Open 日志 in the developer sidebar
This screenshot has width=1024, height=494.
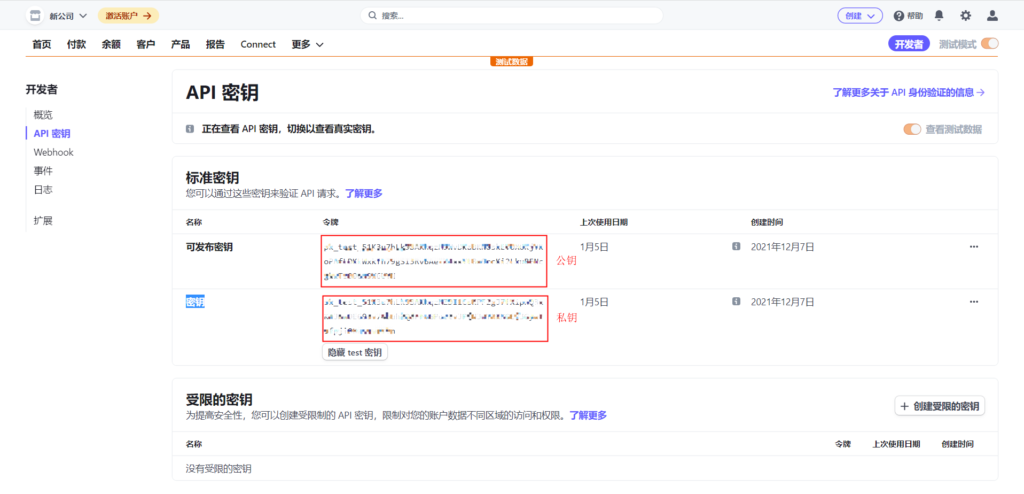tap(43, 189)
